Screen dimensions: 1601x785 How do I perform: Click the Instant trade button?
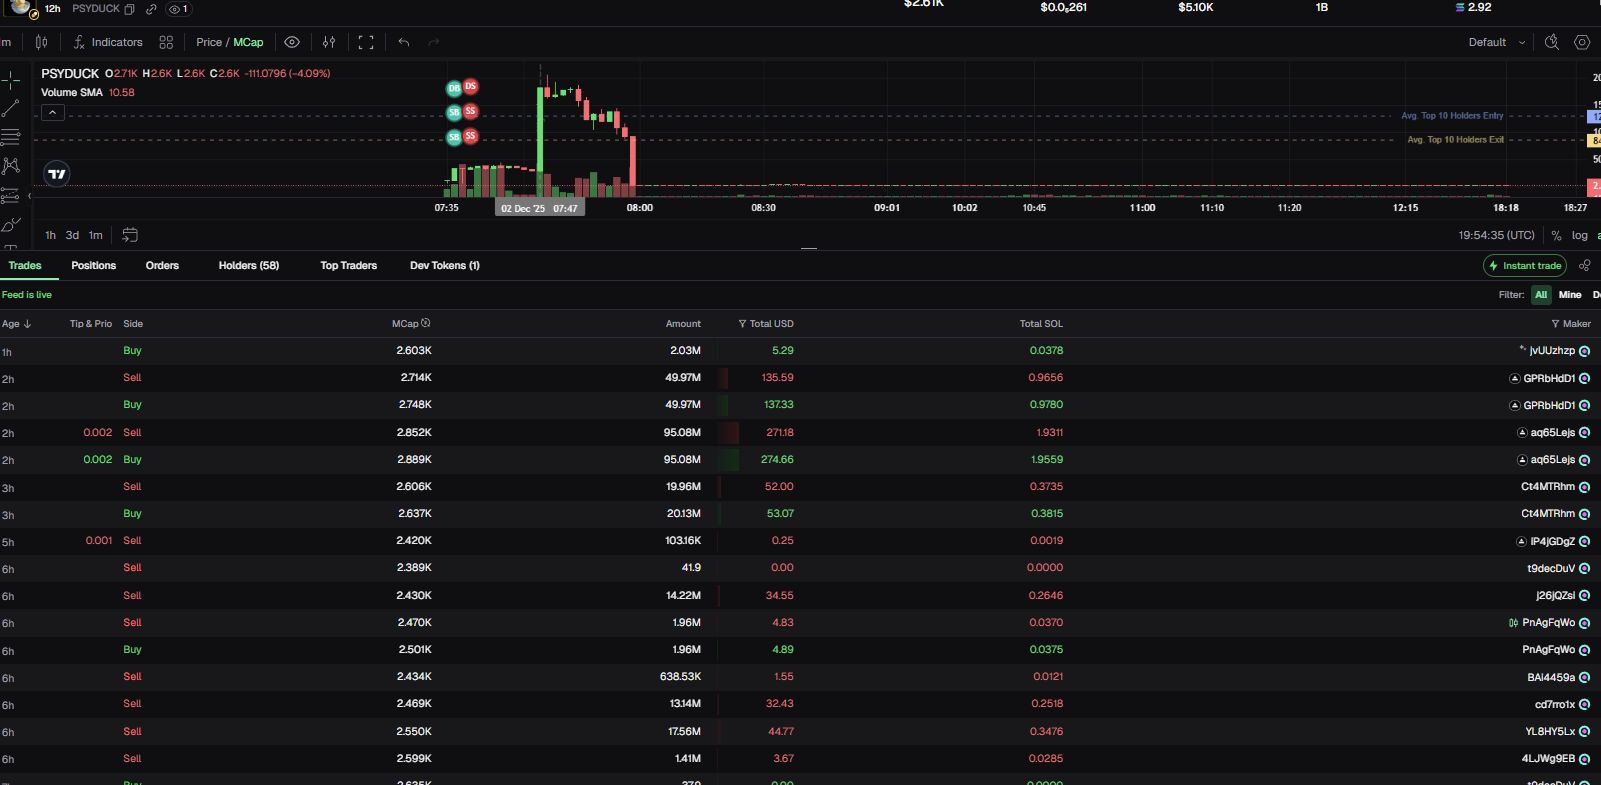[1524, 266]
